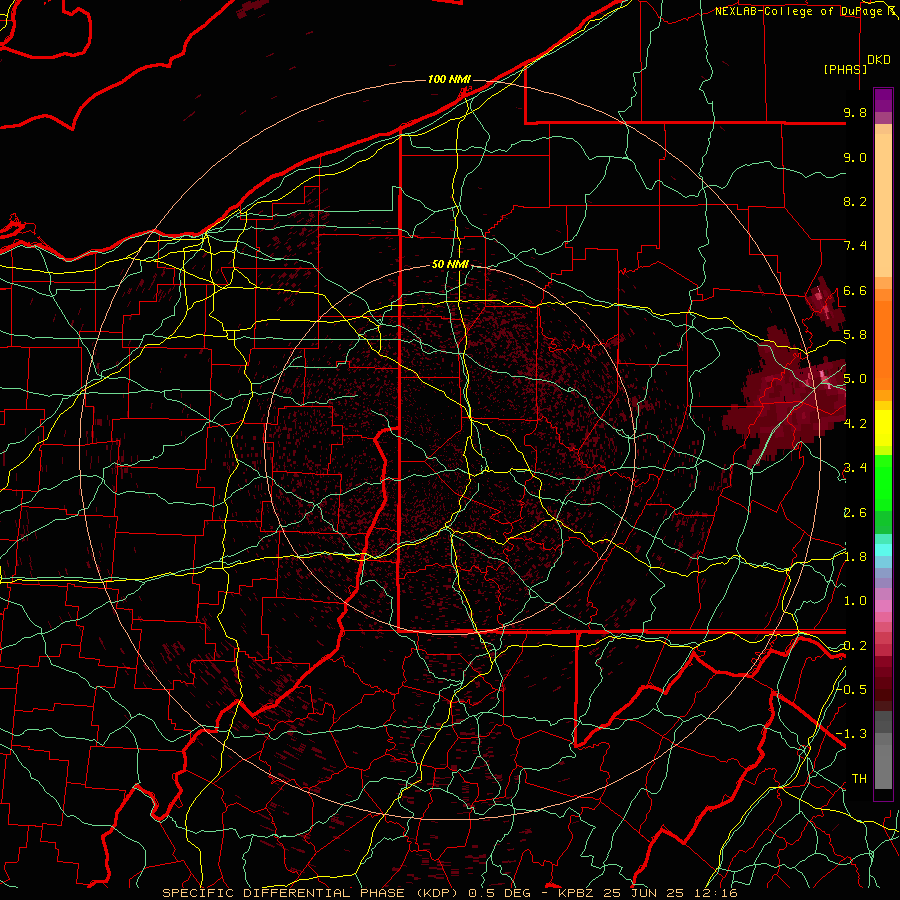Pick the yellow segment of the color scale
This screenshot has height=900, width=900.
click(x=883, y=428)
